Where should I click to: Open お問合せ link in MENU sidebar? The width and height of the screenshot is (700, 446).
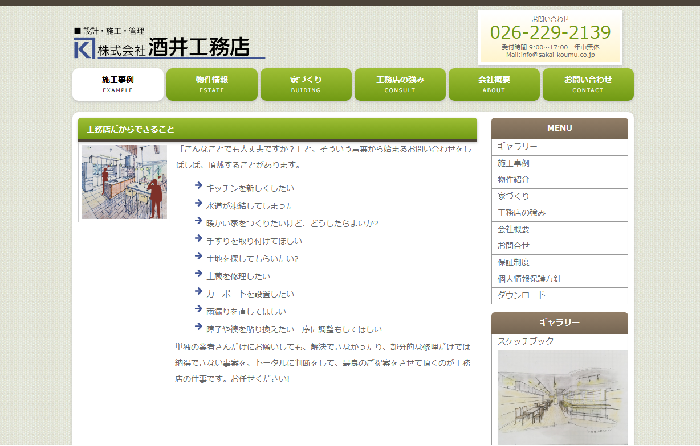click(x=513, y=246)
